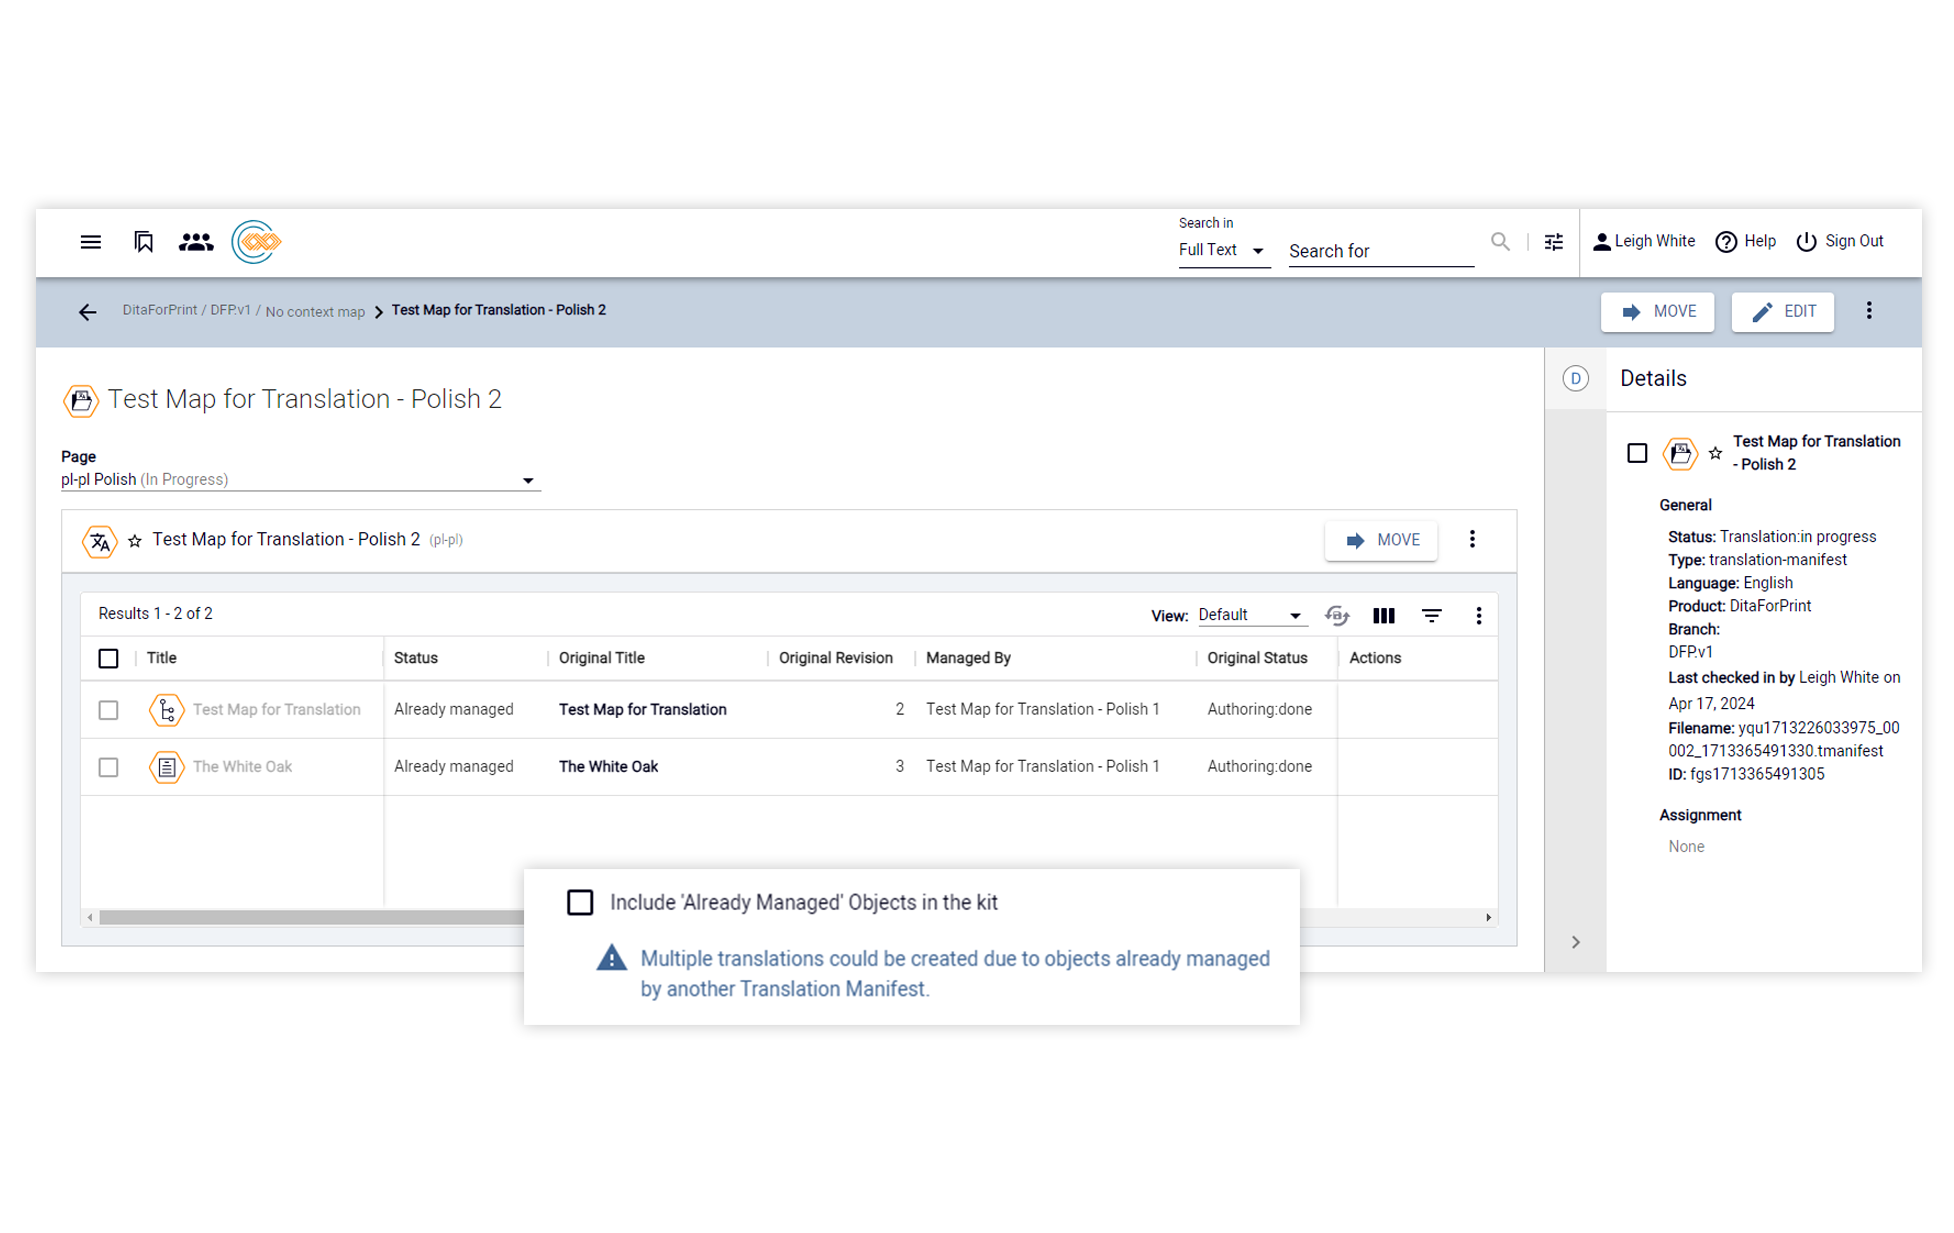This screenshot has height=1233, width=1954.
Task: Collapse the Details side panel chevron
Action: click(1575, 942)
